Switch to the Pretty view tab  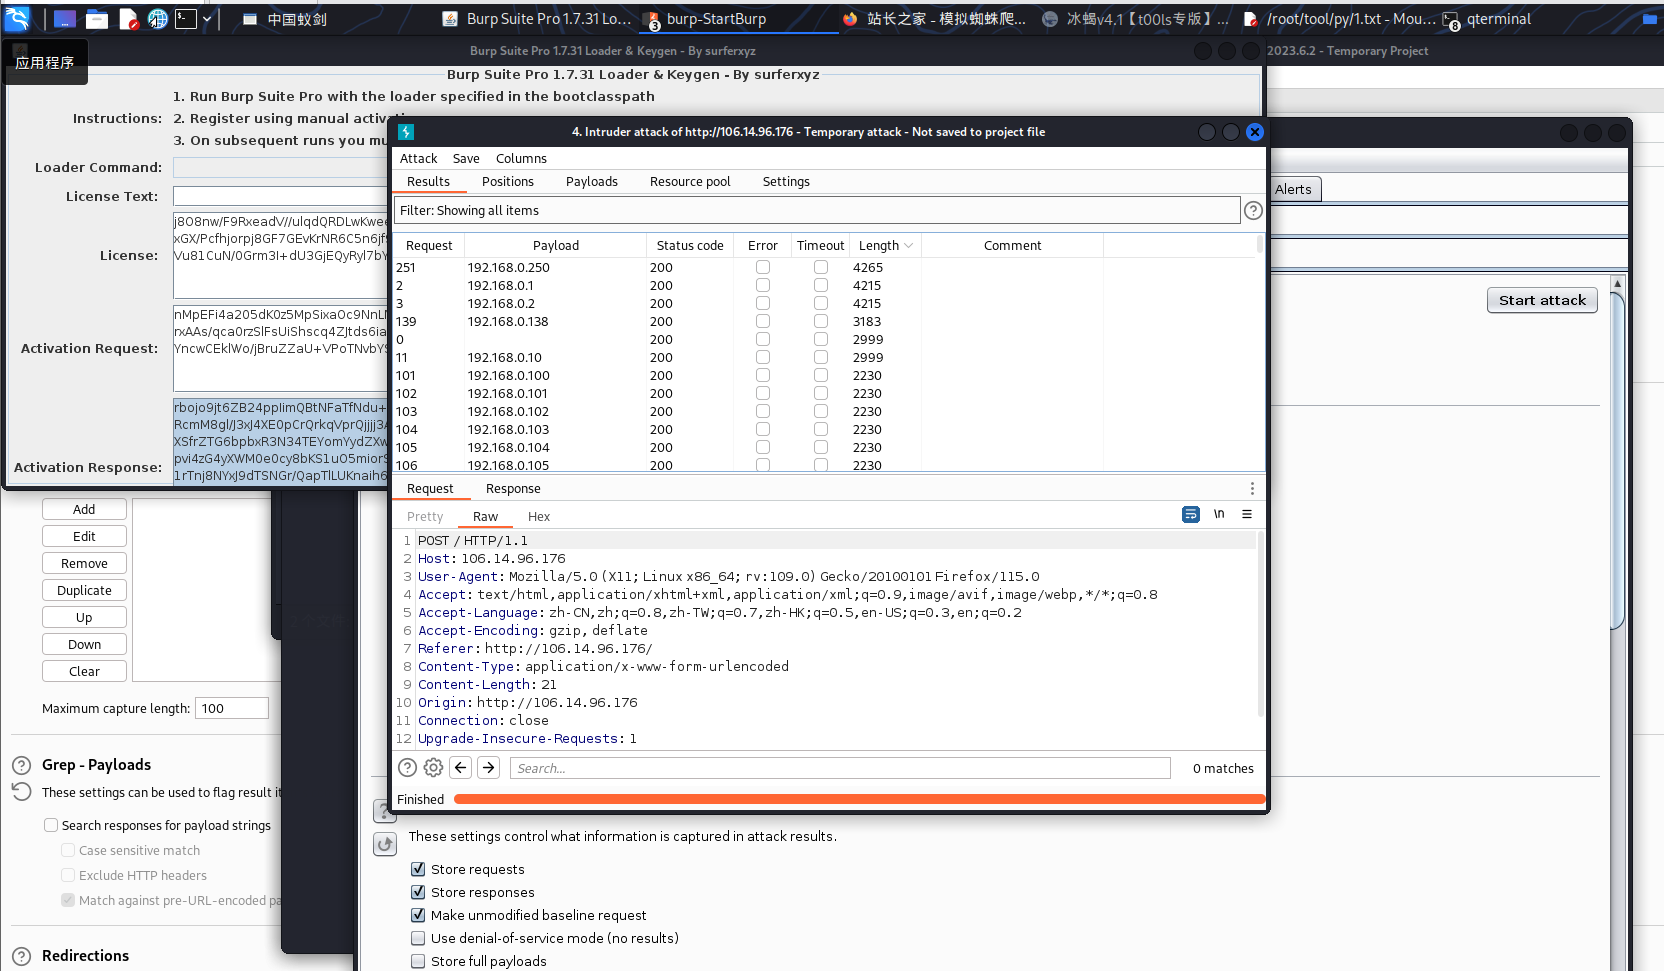pyautogui.click(x=425, y=516)
